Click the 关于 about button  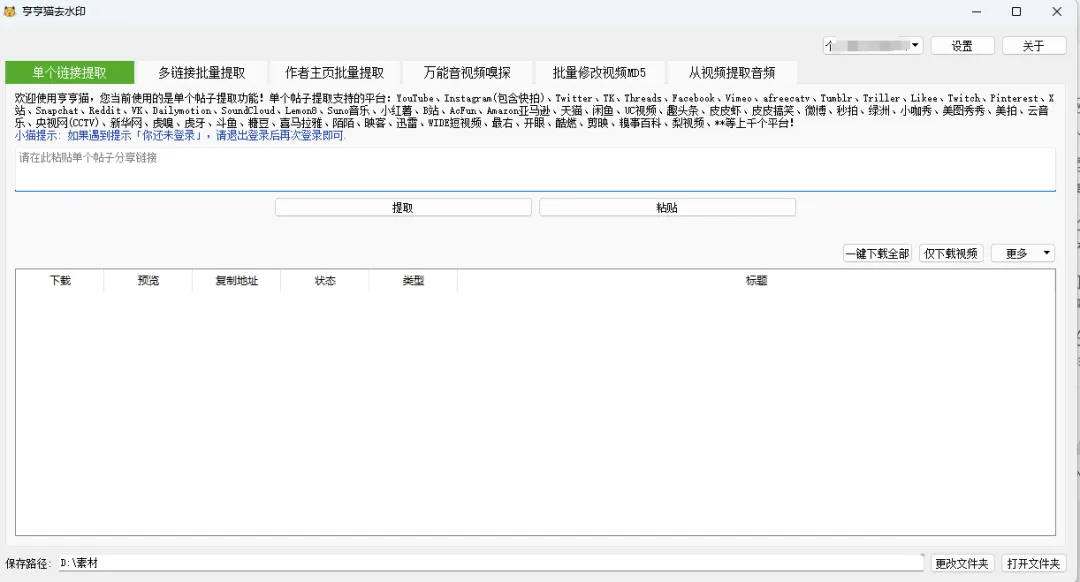pos(1033,46)
